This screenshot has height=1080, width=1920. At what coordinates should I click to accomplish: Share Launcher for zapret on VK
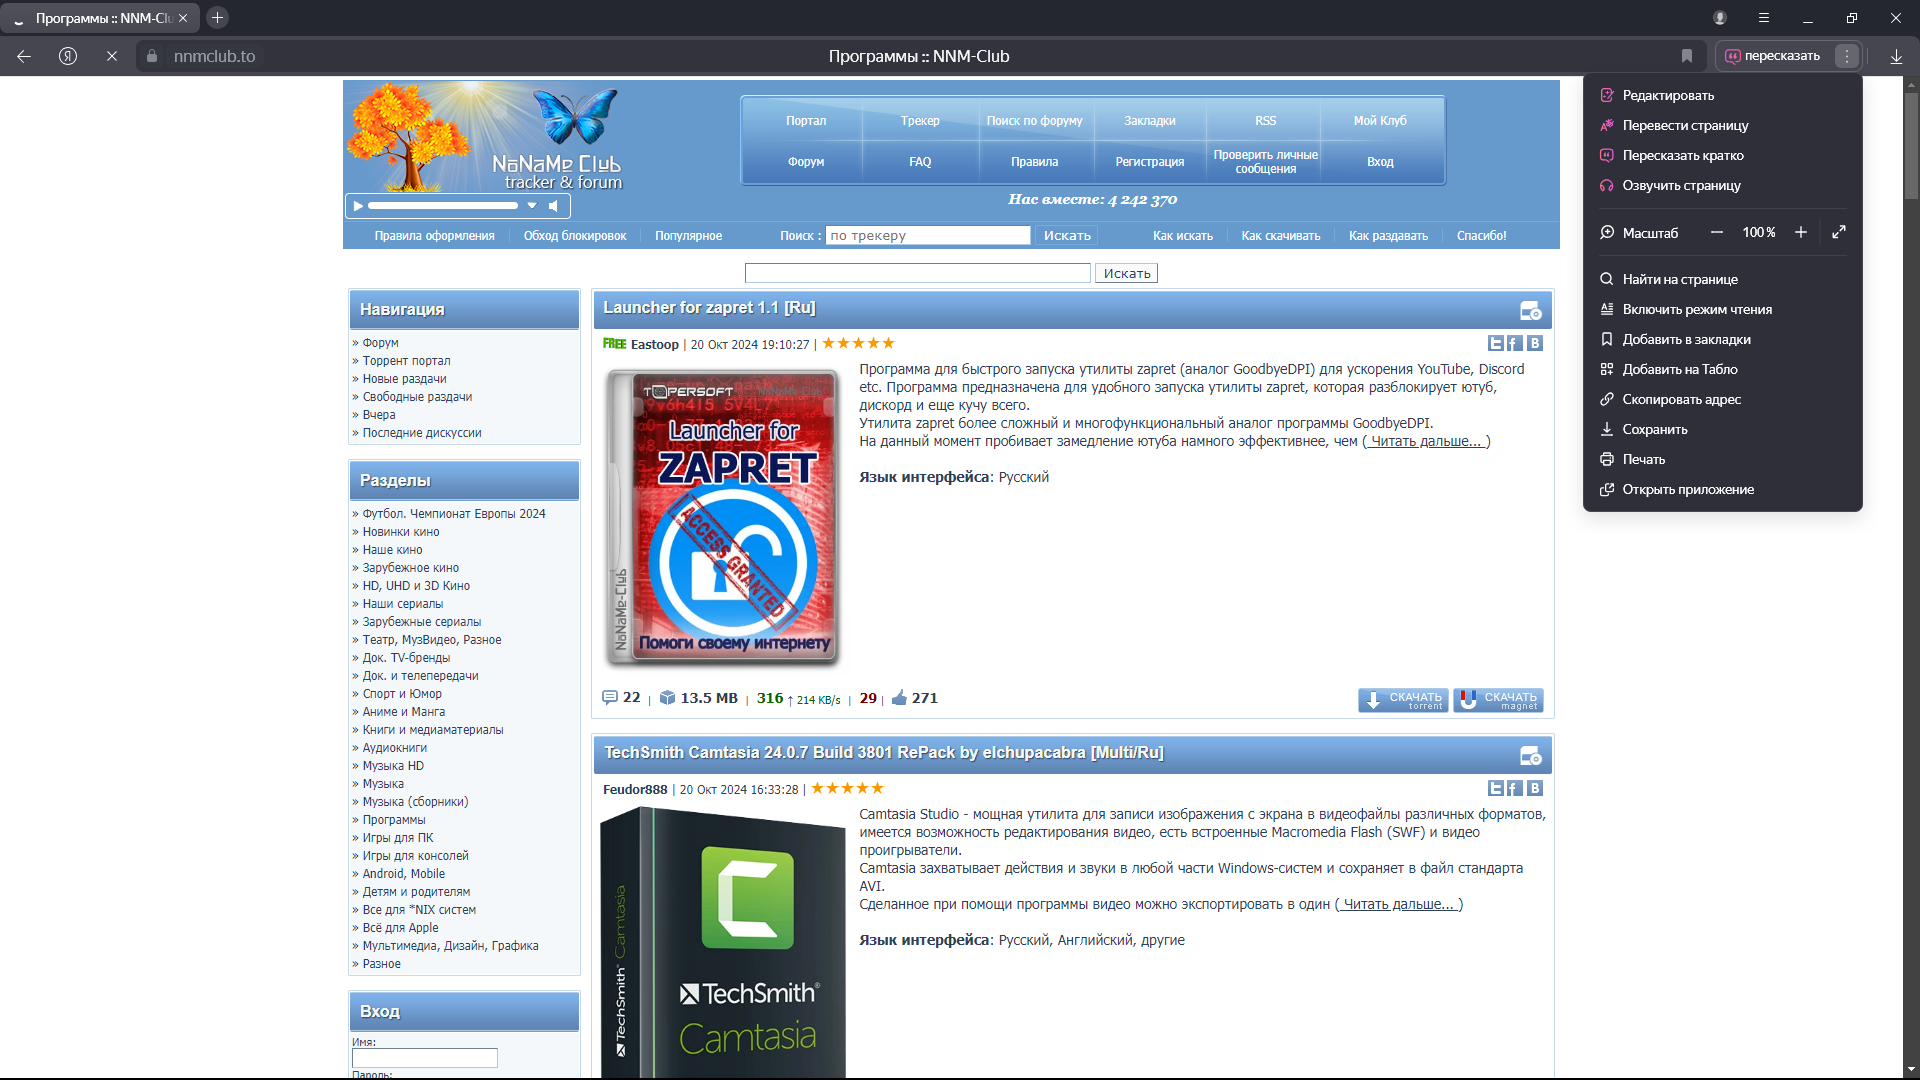(1535, 343)
